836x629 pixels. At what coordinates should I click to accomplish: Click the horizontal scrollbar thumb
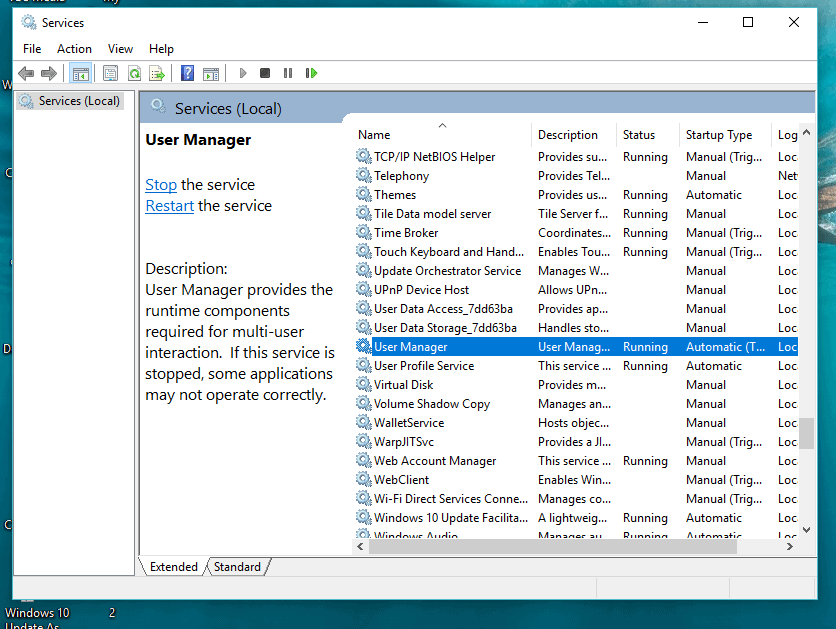coord(552,546)
